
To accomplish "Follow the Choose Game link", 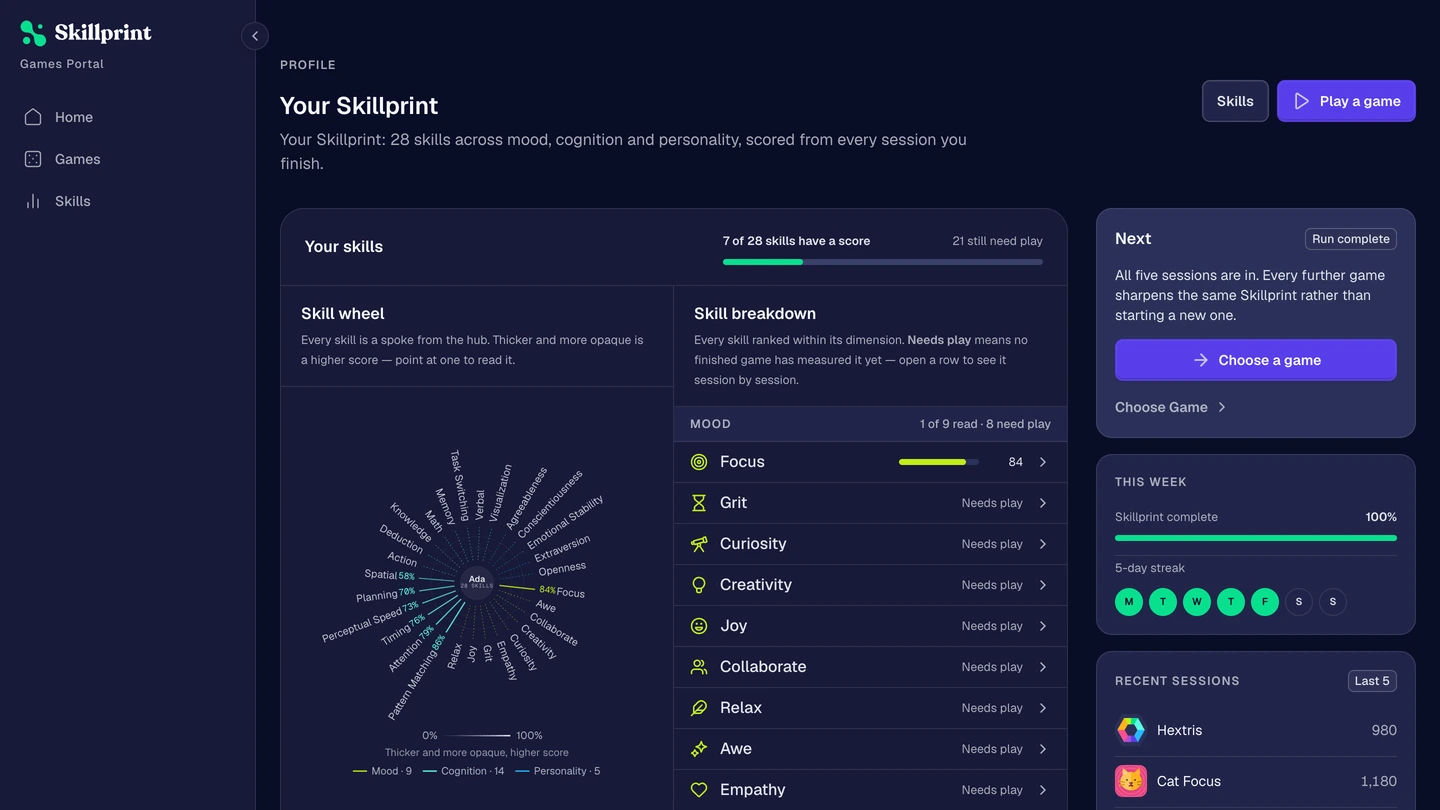I will (x=1171, y=407).
